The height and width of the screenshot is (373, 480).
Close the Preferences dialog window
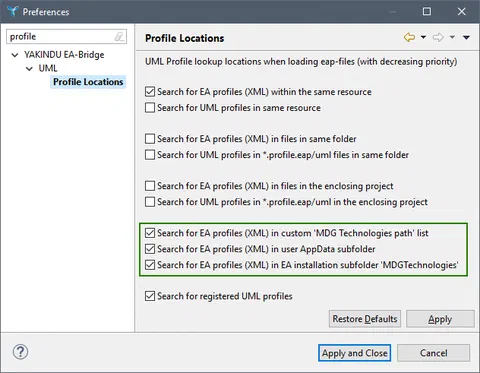click(462, 11)
